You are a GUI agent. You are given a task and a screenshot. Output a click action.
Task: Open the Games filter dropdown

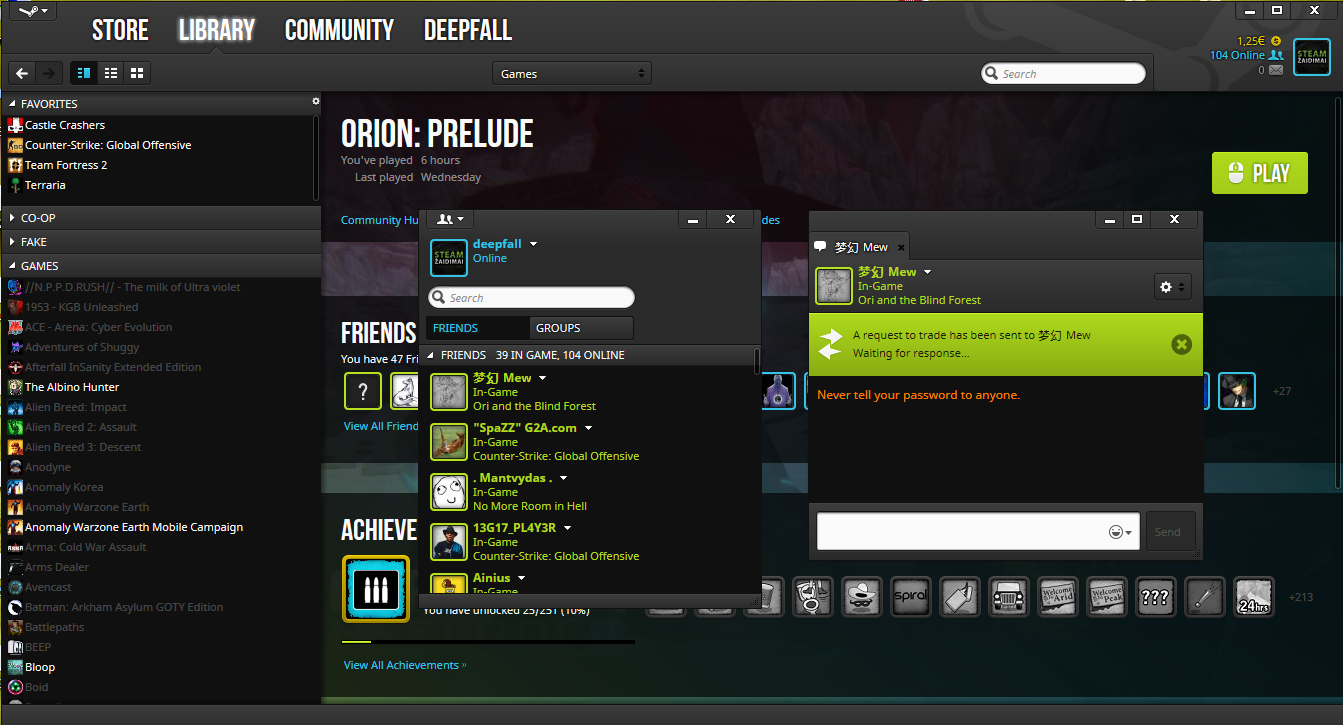[x=572, y=73]
